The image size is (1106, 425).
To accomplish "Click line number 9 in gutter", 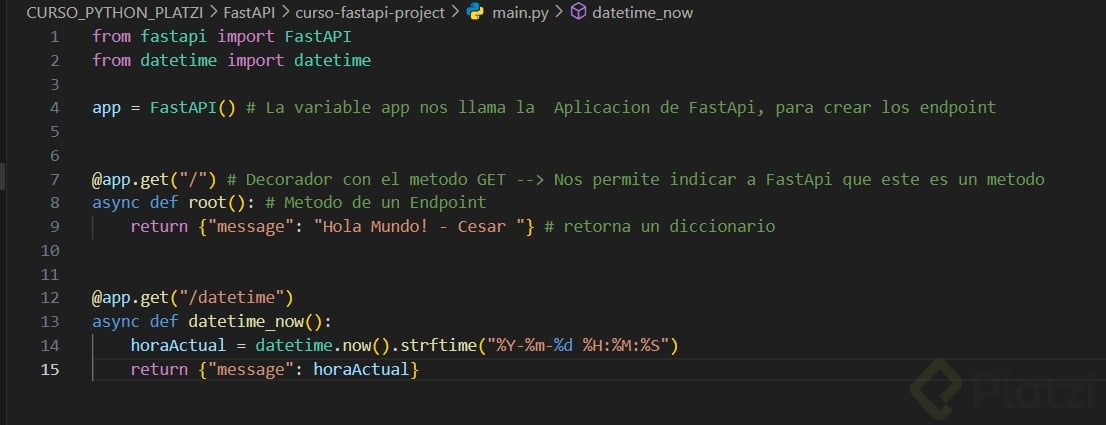I will 55,226.
